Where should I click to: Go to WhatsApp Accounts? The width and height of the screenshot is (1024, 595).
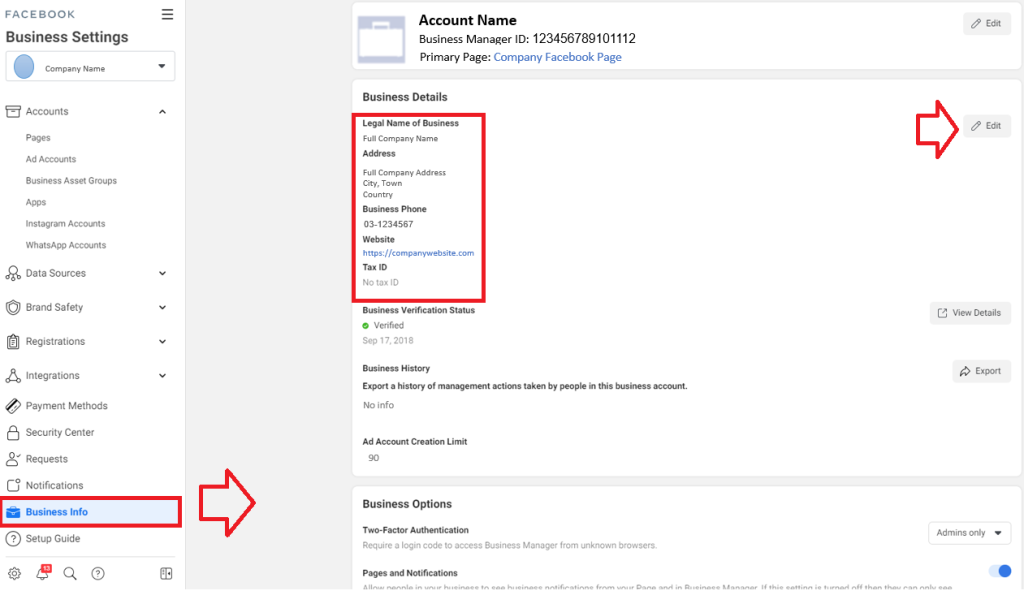(66, 246)
